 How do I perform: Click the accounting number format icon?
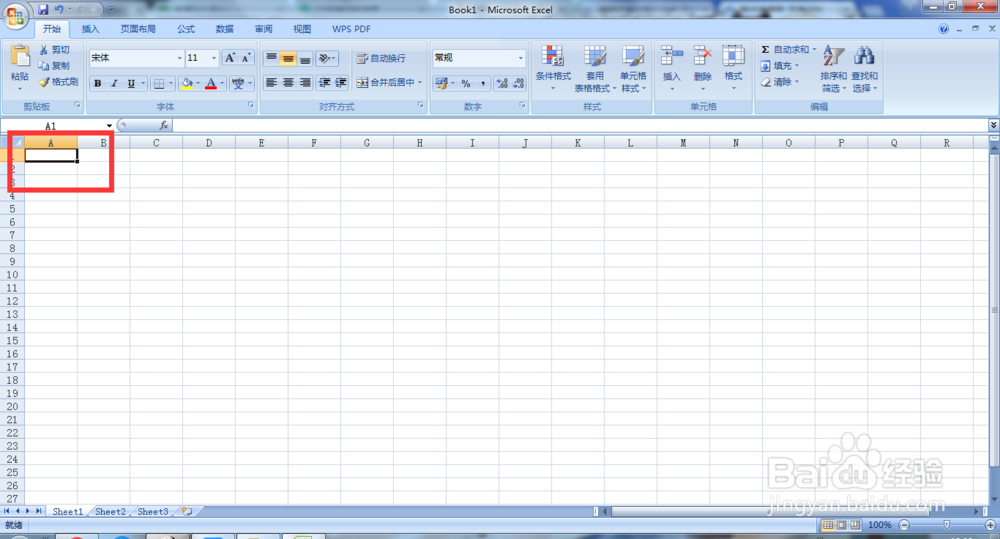coord(441,83)
